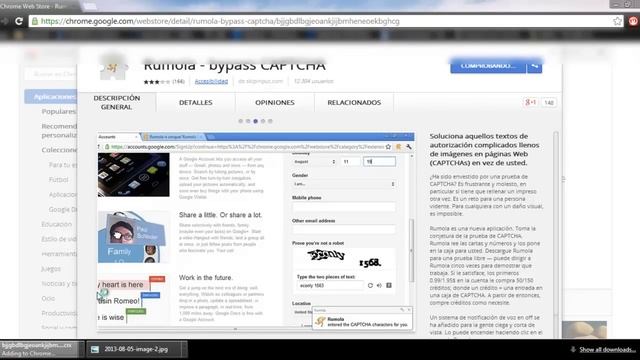Screen dimensions: 640x360
Task: Click the Chrome web store address bar
Action: coord(326,21)
